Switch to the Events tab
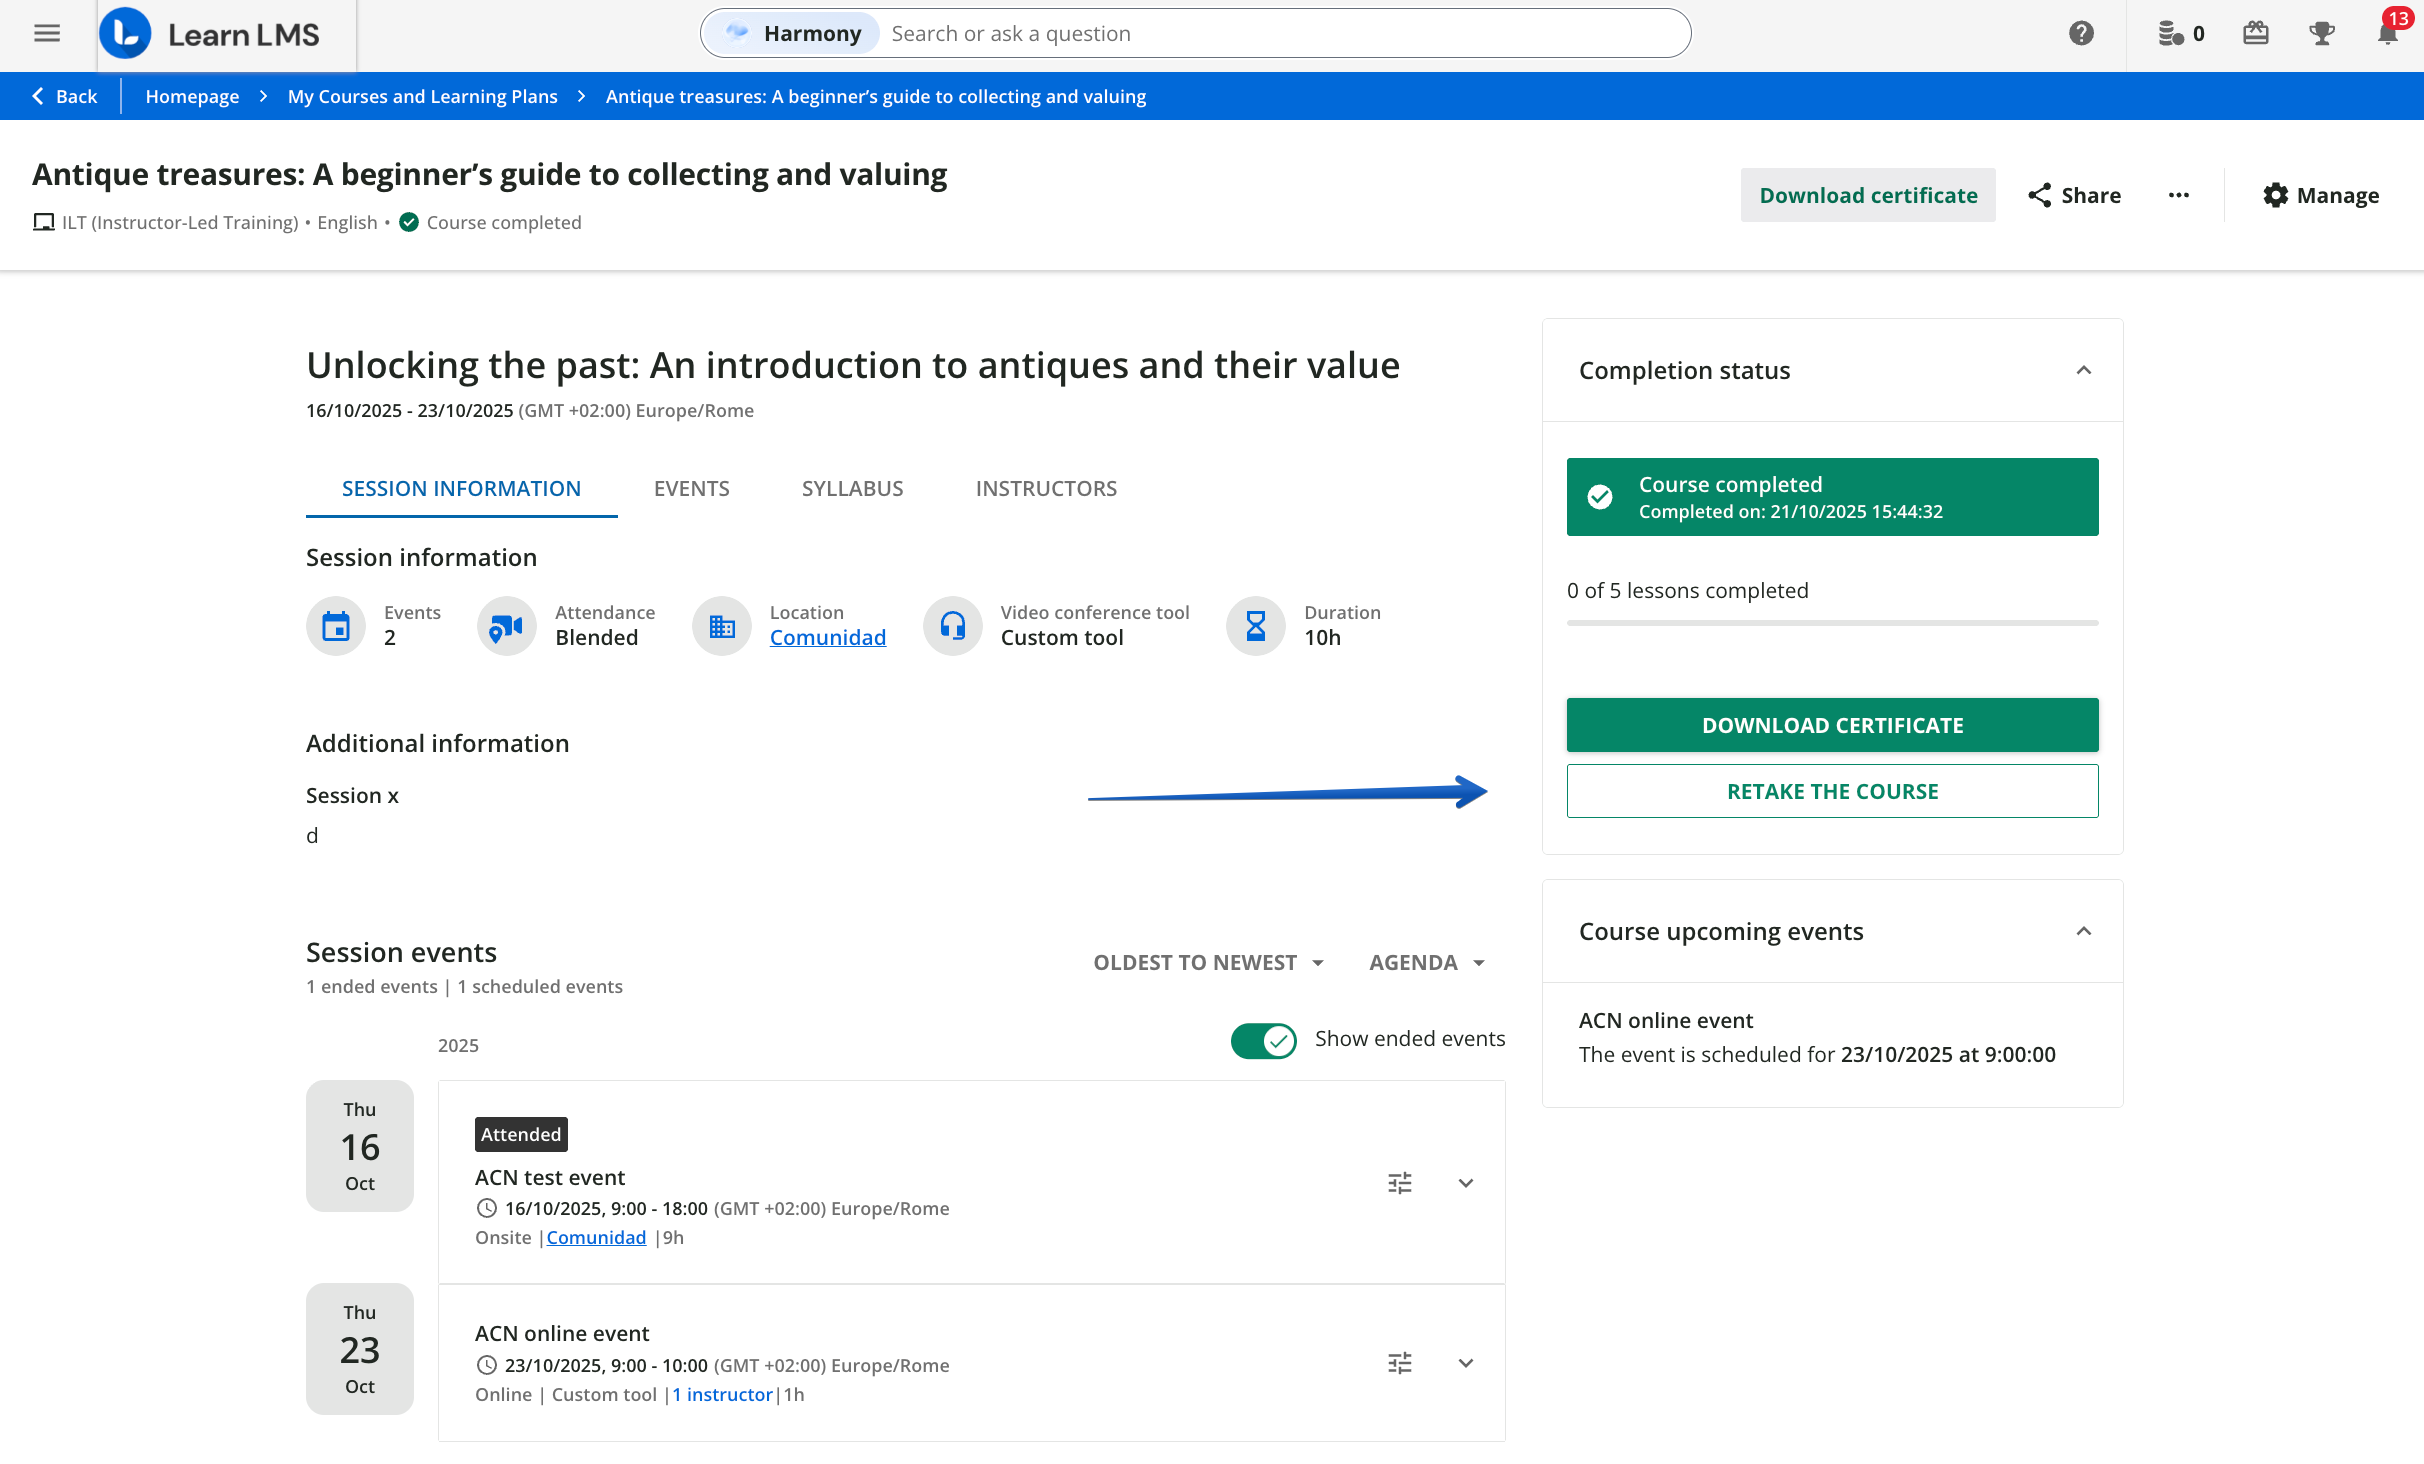Screen dimensions: 2424x1464 [691, 488]
